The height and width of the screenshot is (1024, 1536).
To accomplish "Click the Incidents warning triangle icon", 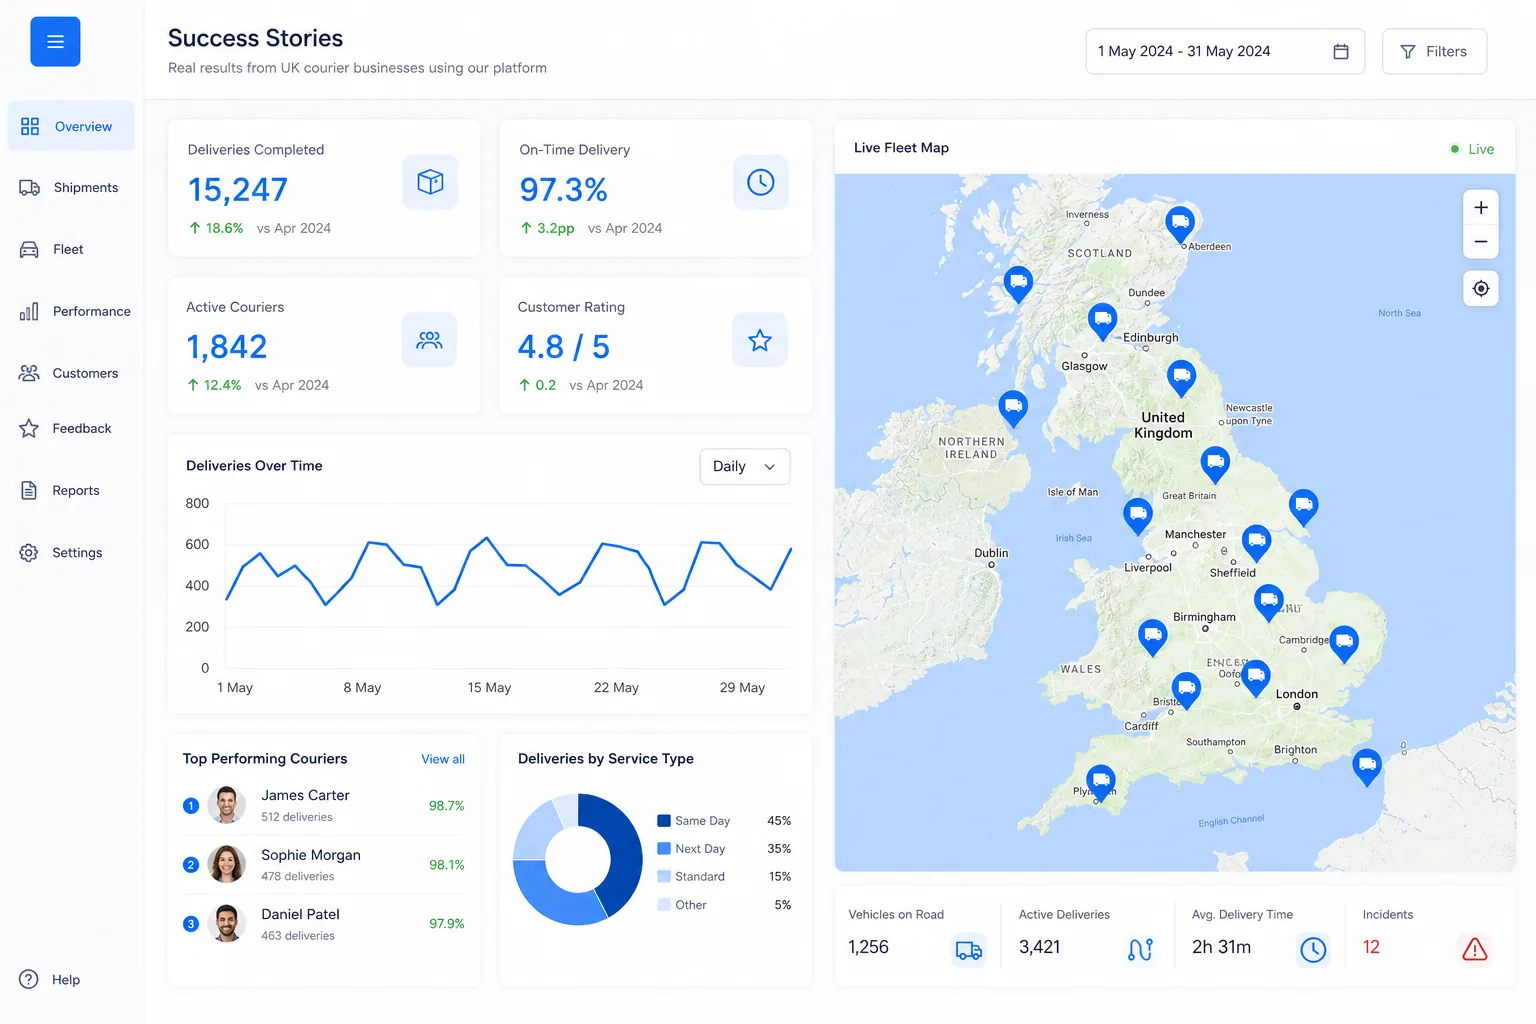I will pos(1474,949).
